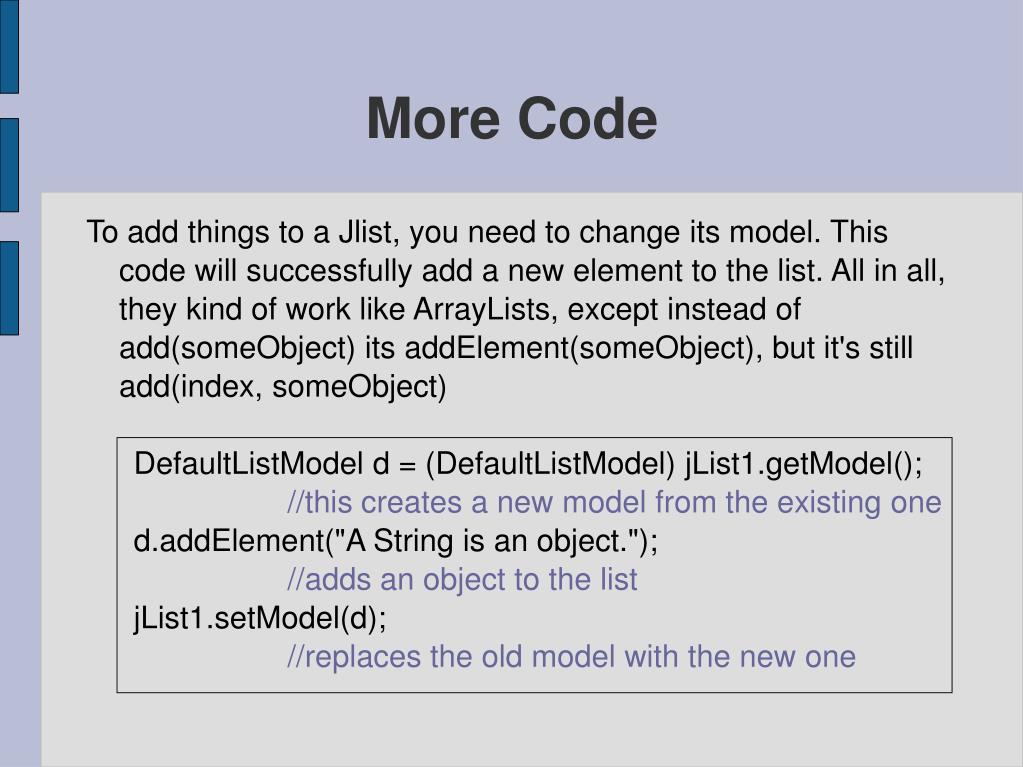Click the jList1.setModel(d) code line
Viewport: 1023px width, 767px height.
[260, 618]
